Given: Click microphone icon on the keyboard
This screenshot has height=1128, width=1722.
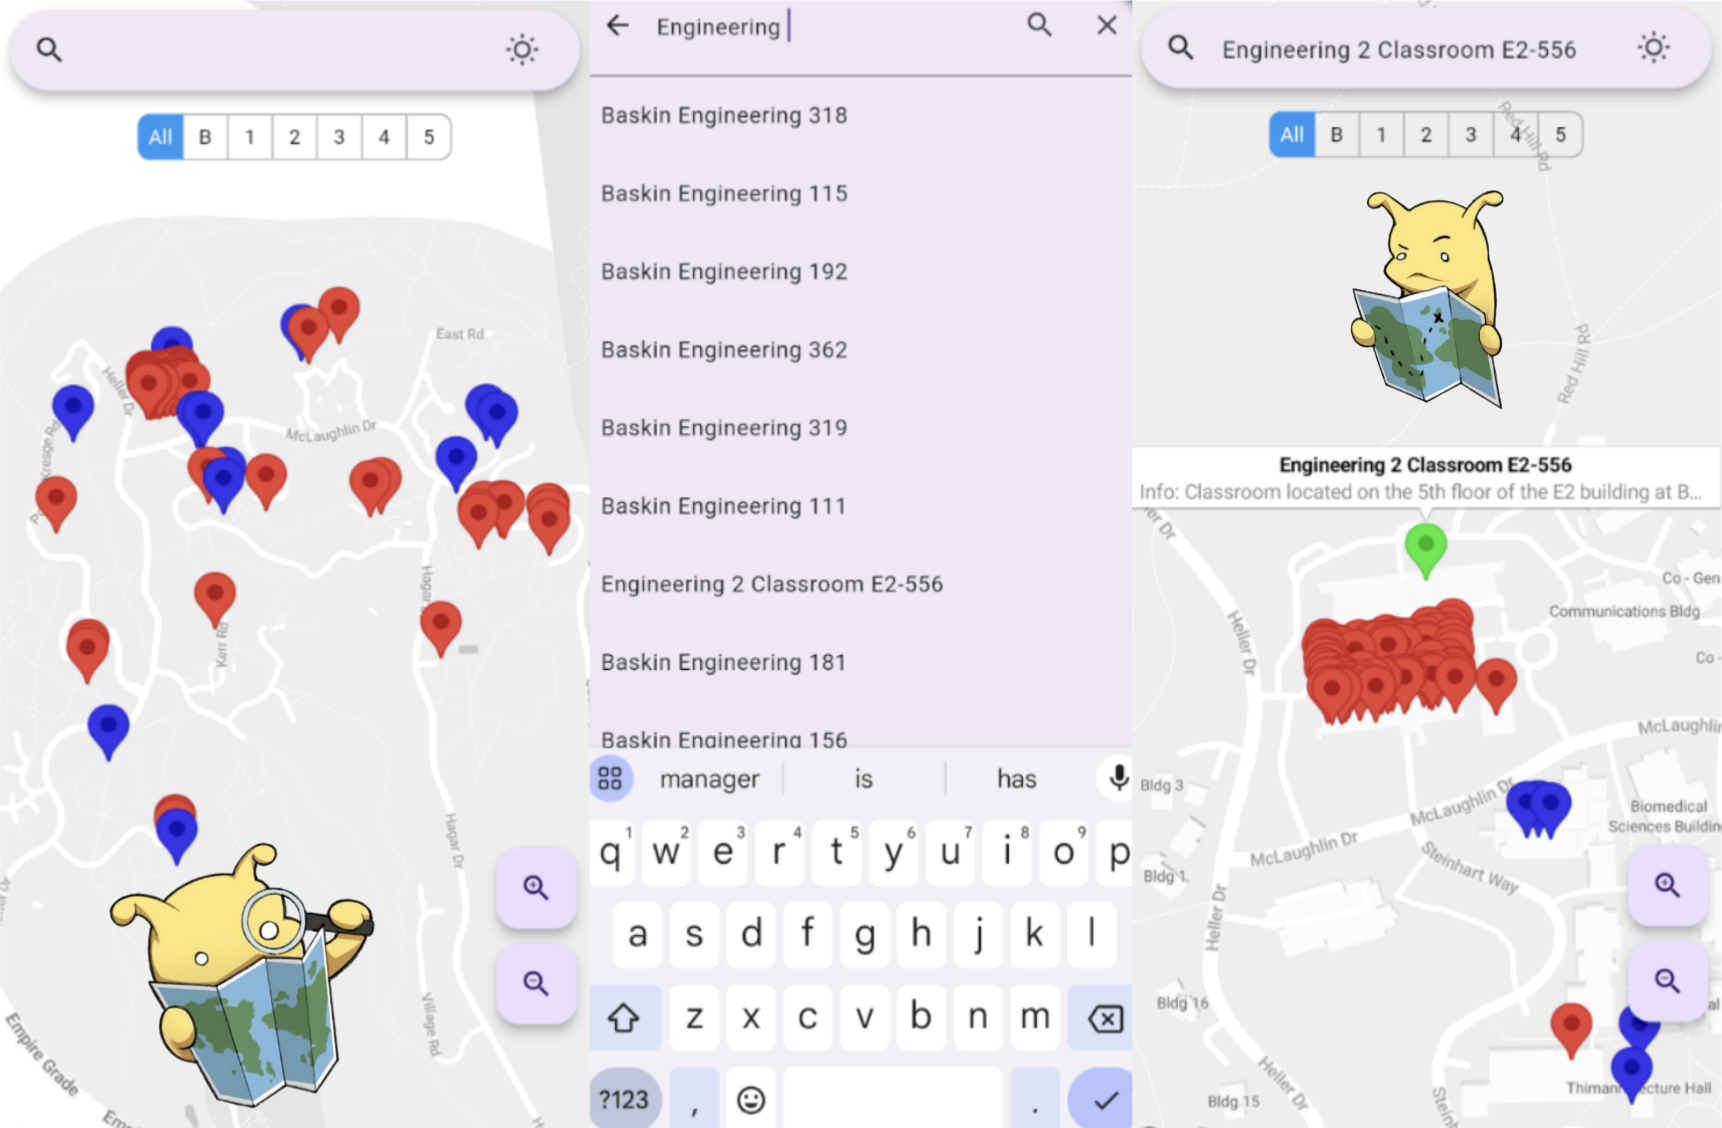Looking at the screenshot, I should (1118, 778).
